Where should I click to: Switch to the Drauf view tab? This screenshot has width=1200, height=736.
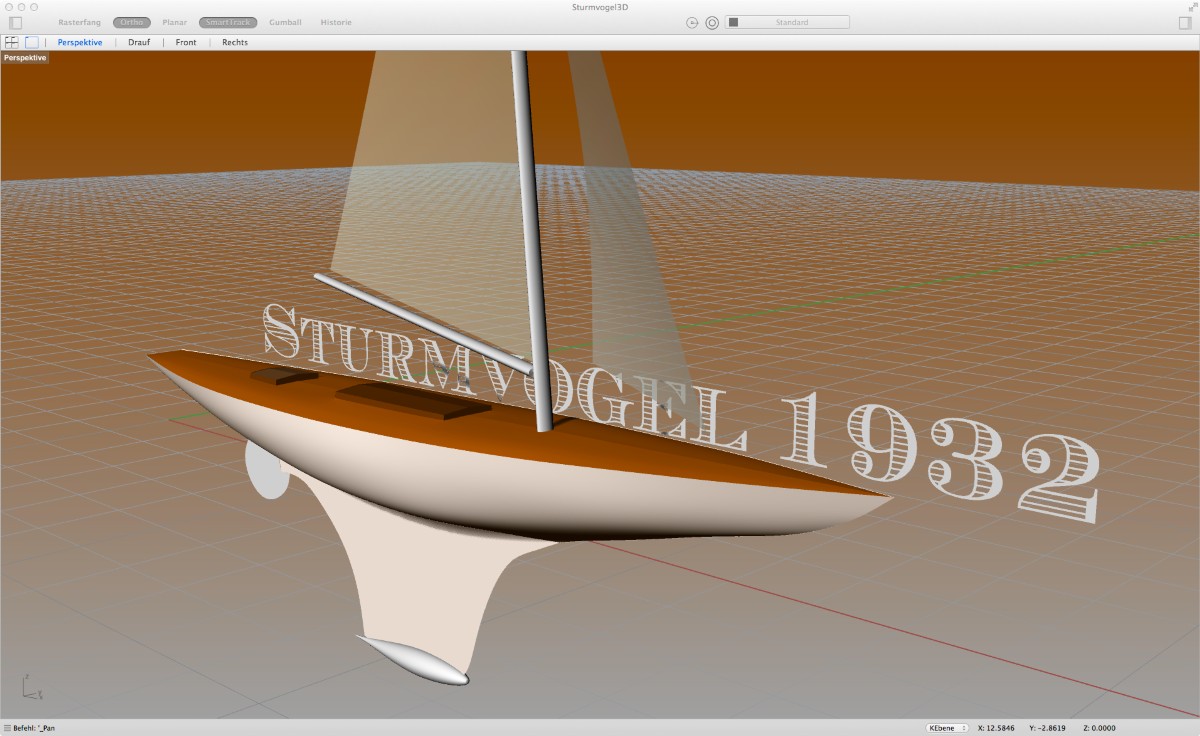pyautogui.click(x=139, y=42)
